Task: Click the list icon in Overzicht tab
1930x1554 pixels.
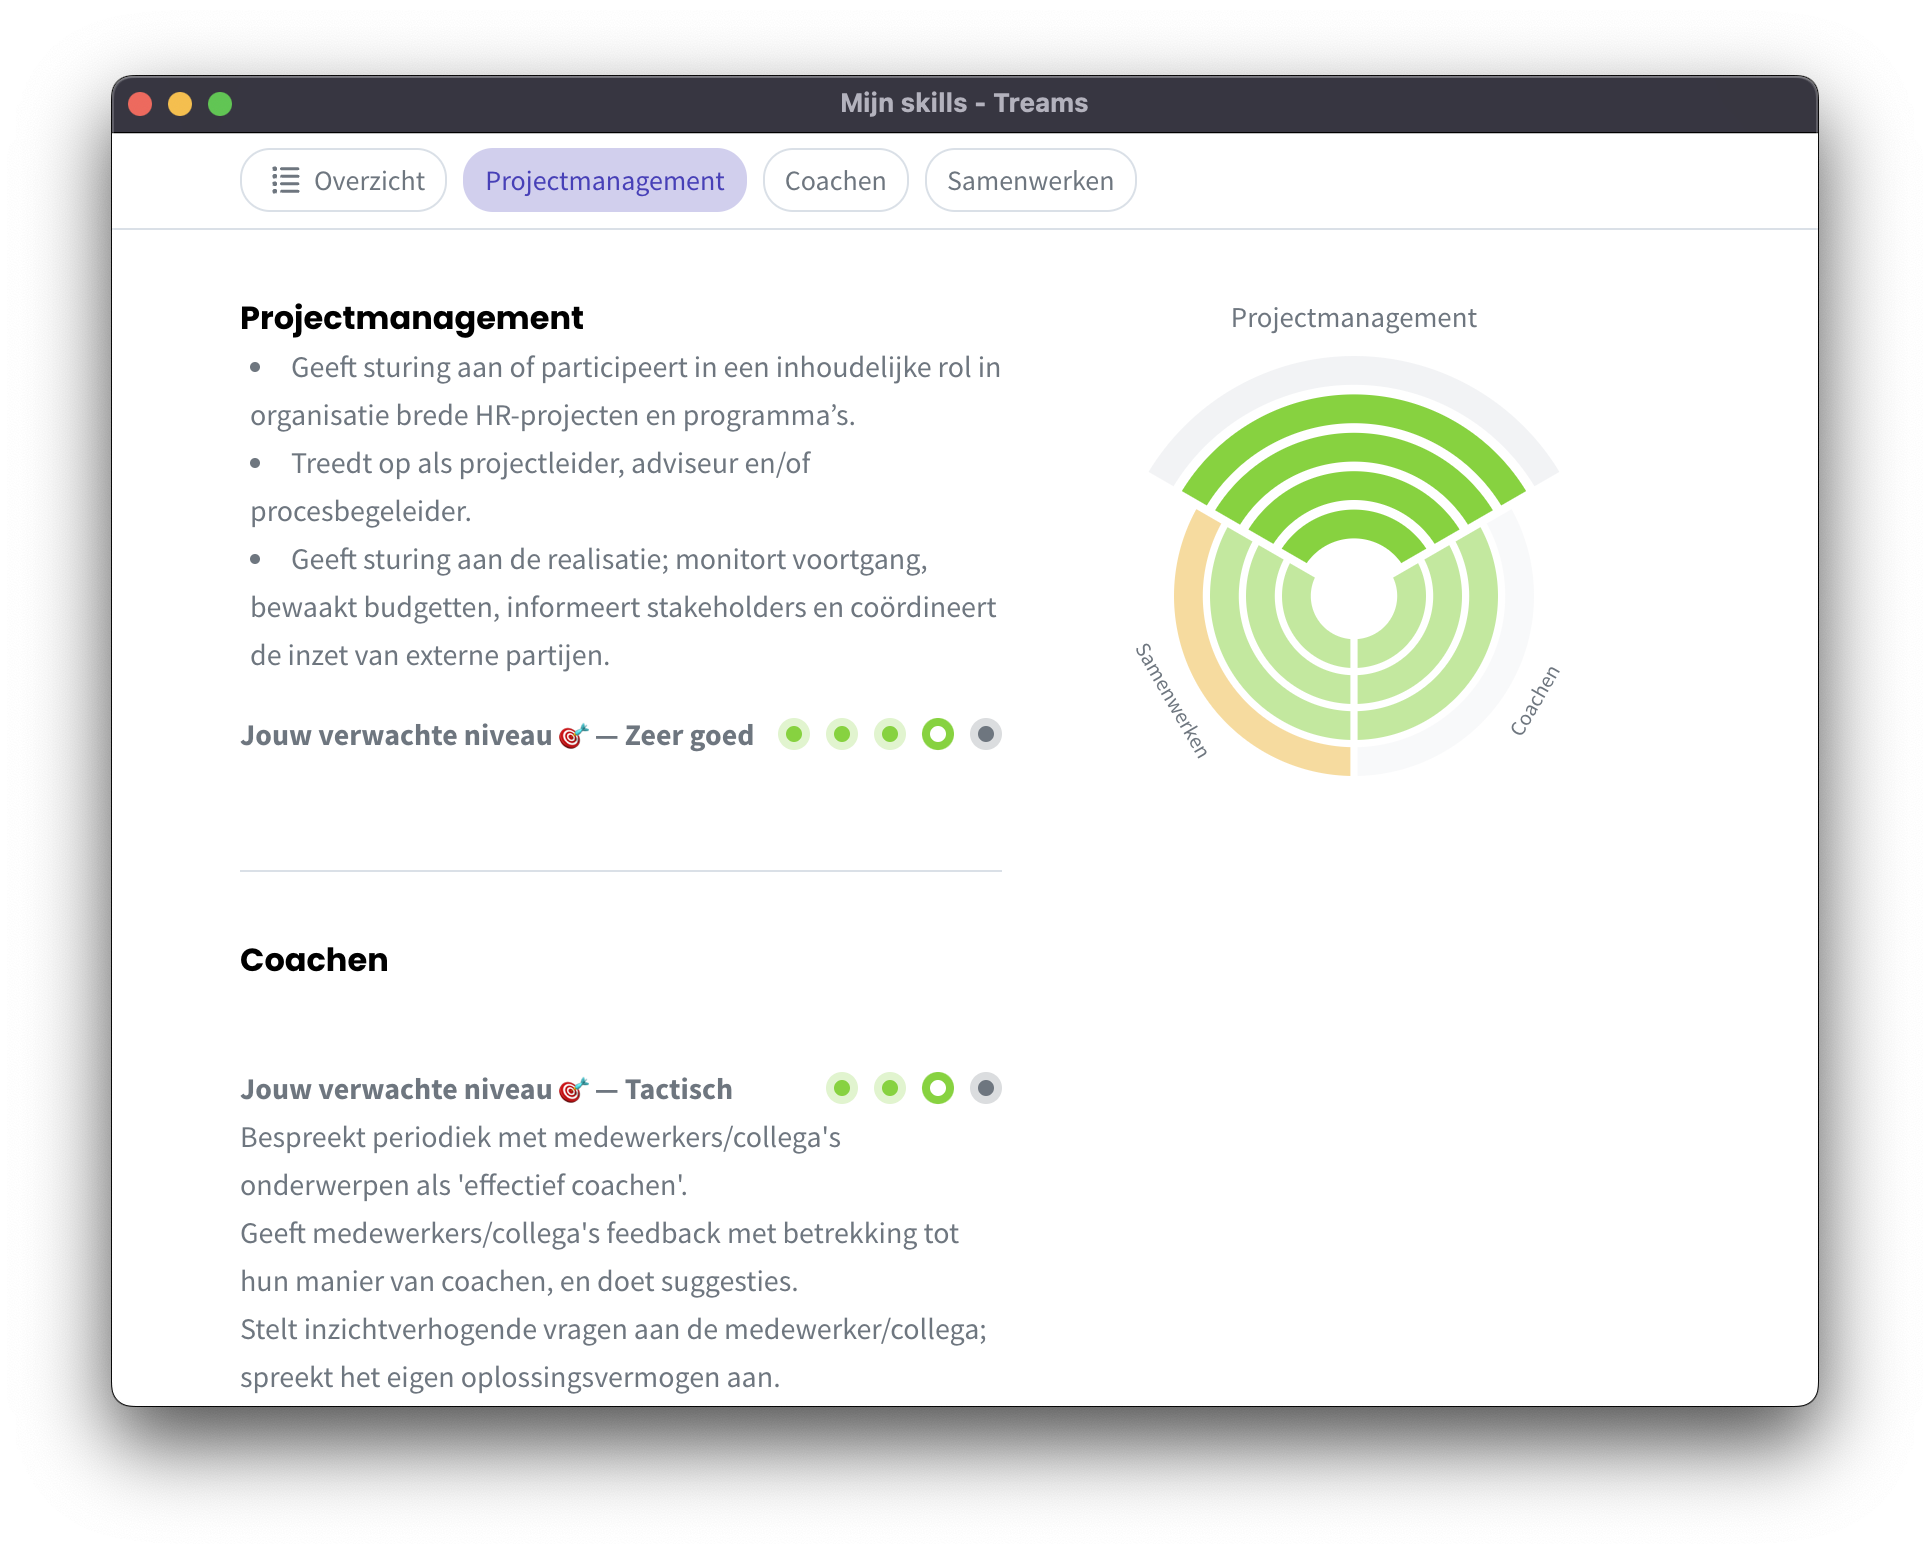Action: [286, 181]
